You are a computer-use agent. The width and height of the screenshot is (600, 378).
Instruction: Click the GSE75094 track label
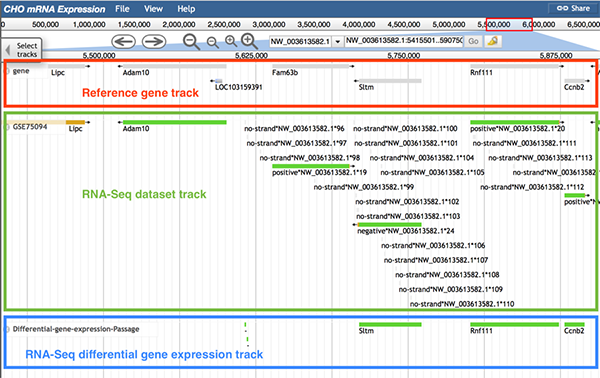coord(30,127)
